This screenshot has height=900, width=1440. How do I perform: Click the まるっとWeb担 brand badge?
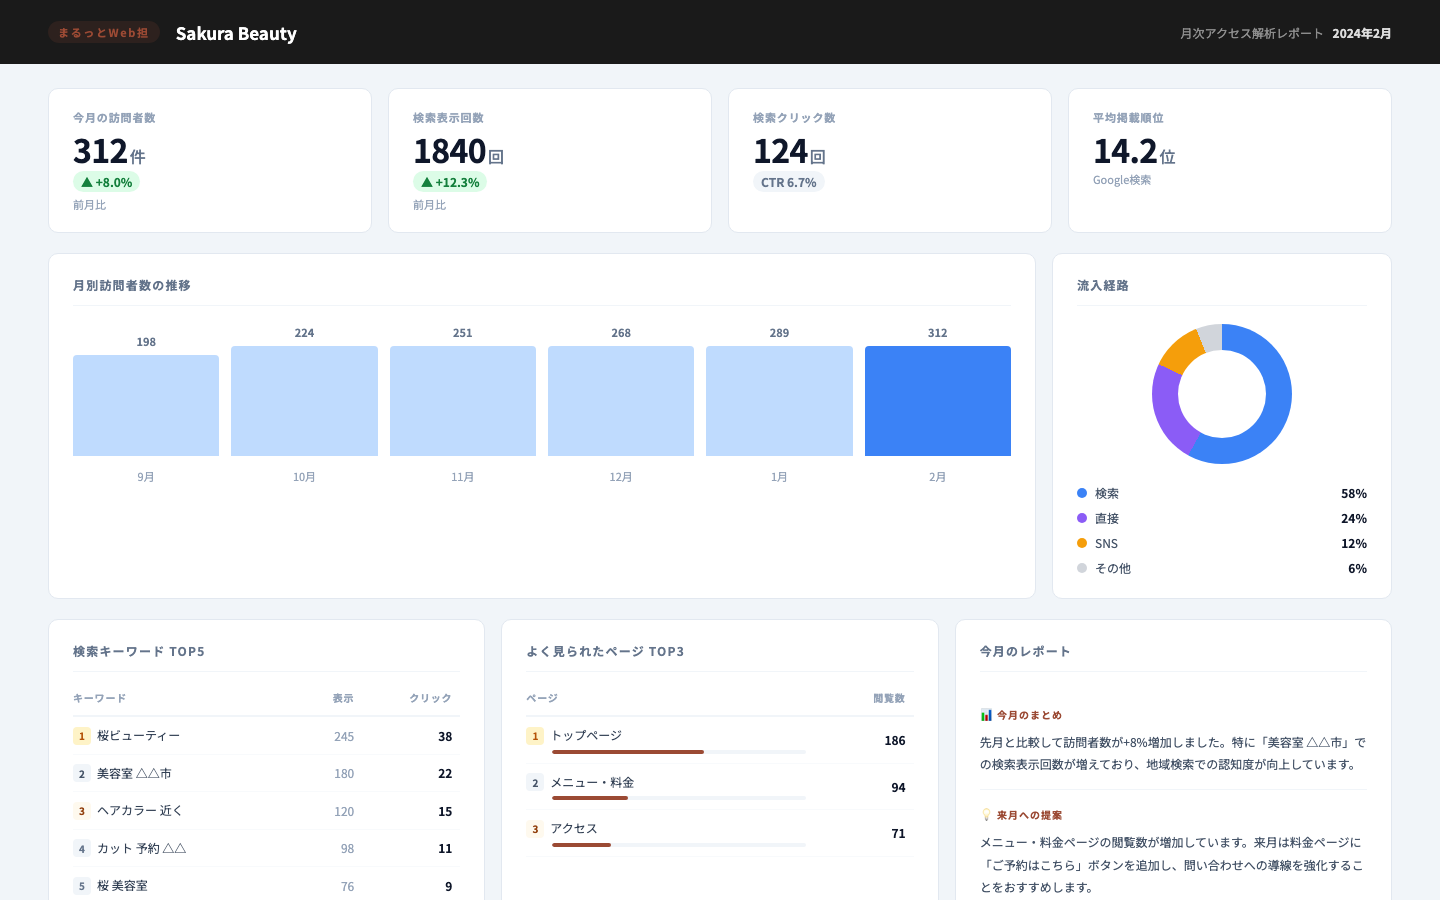pyautogui.click(x=103, y=32)
